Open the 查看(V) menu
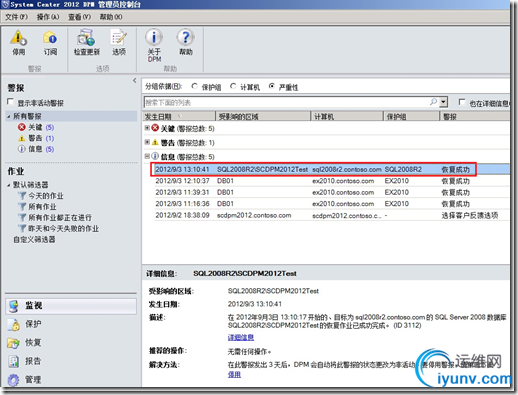The width and height of the screenshot is (518, 395). [79, 17]
